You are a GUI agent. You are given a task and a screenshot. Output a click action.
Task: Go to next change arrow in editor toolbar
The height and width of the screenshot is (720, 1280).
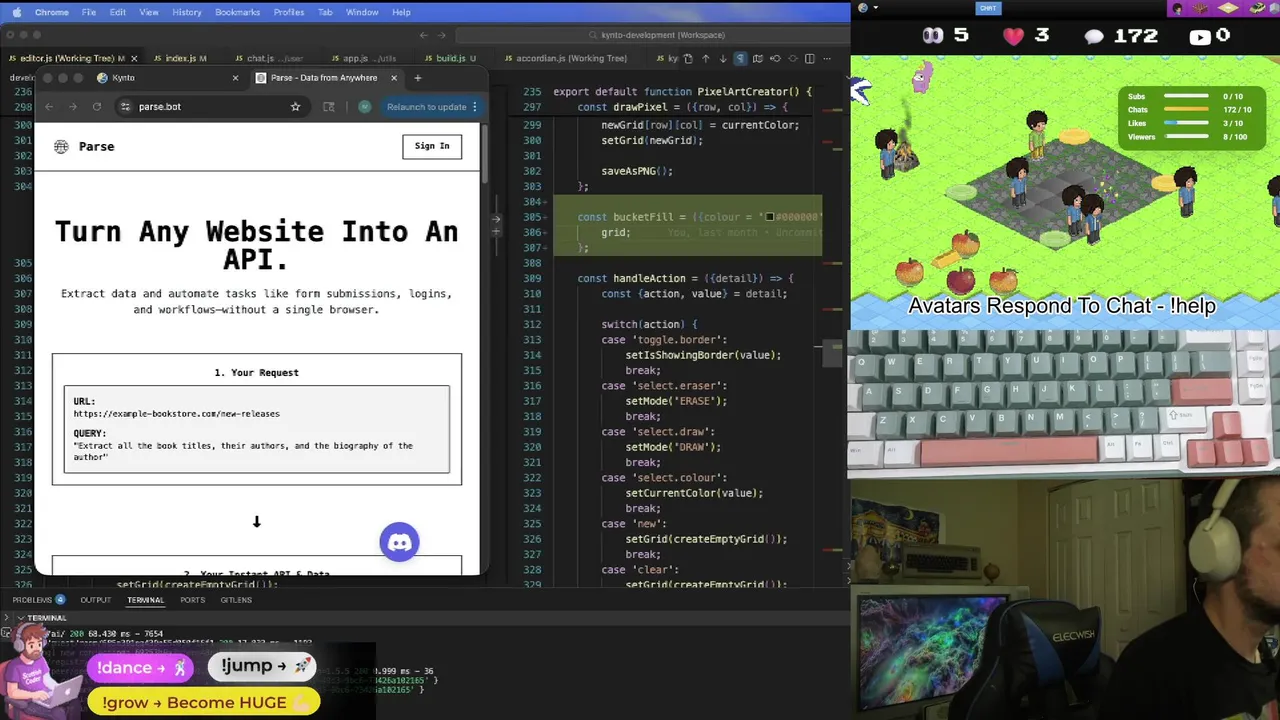722,59
